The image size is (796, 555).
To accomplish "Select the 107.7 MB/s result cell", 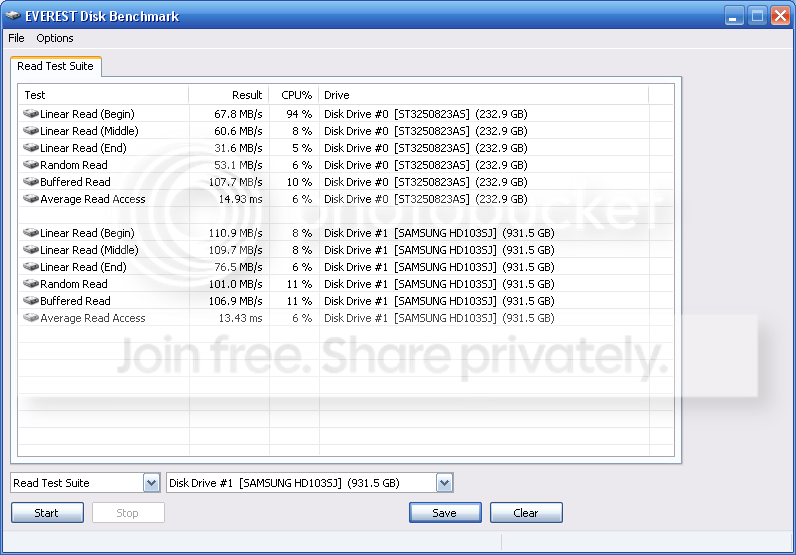I will 236,182.
